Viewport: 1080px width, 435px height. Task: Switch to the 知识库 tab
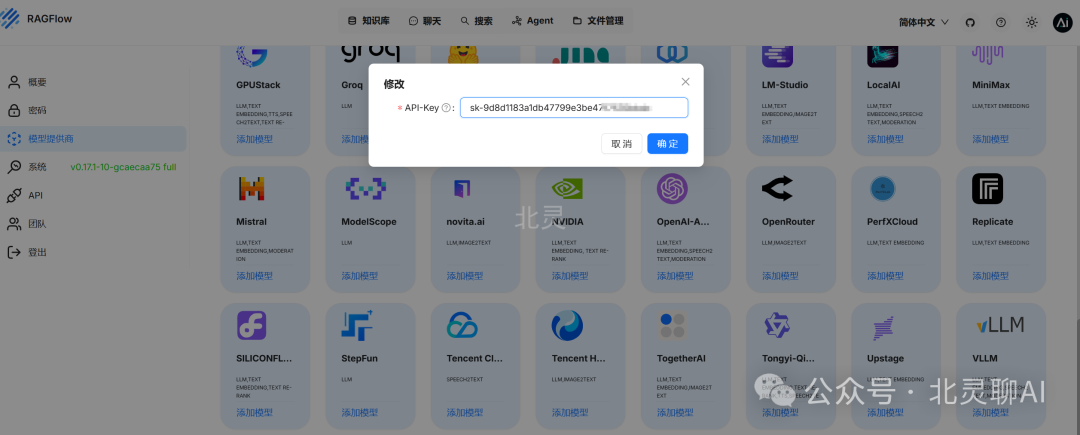coord(369,21)
